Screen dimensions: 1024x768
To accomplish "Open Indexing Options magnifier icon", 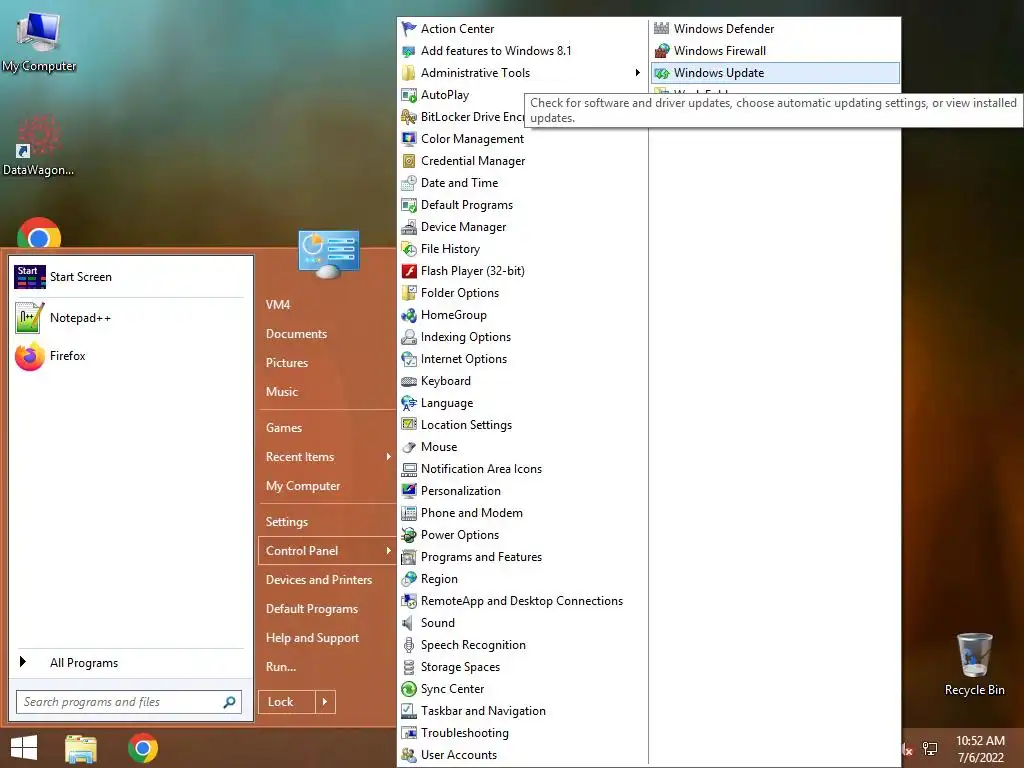I will click(x=409, y=337).
